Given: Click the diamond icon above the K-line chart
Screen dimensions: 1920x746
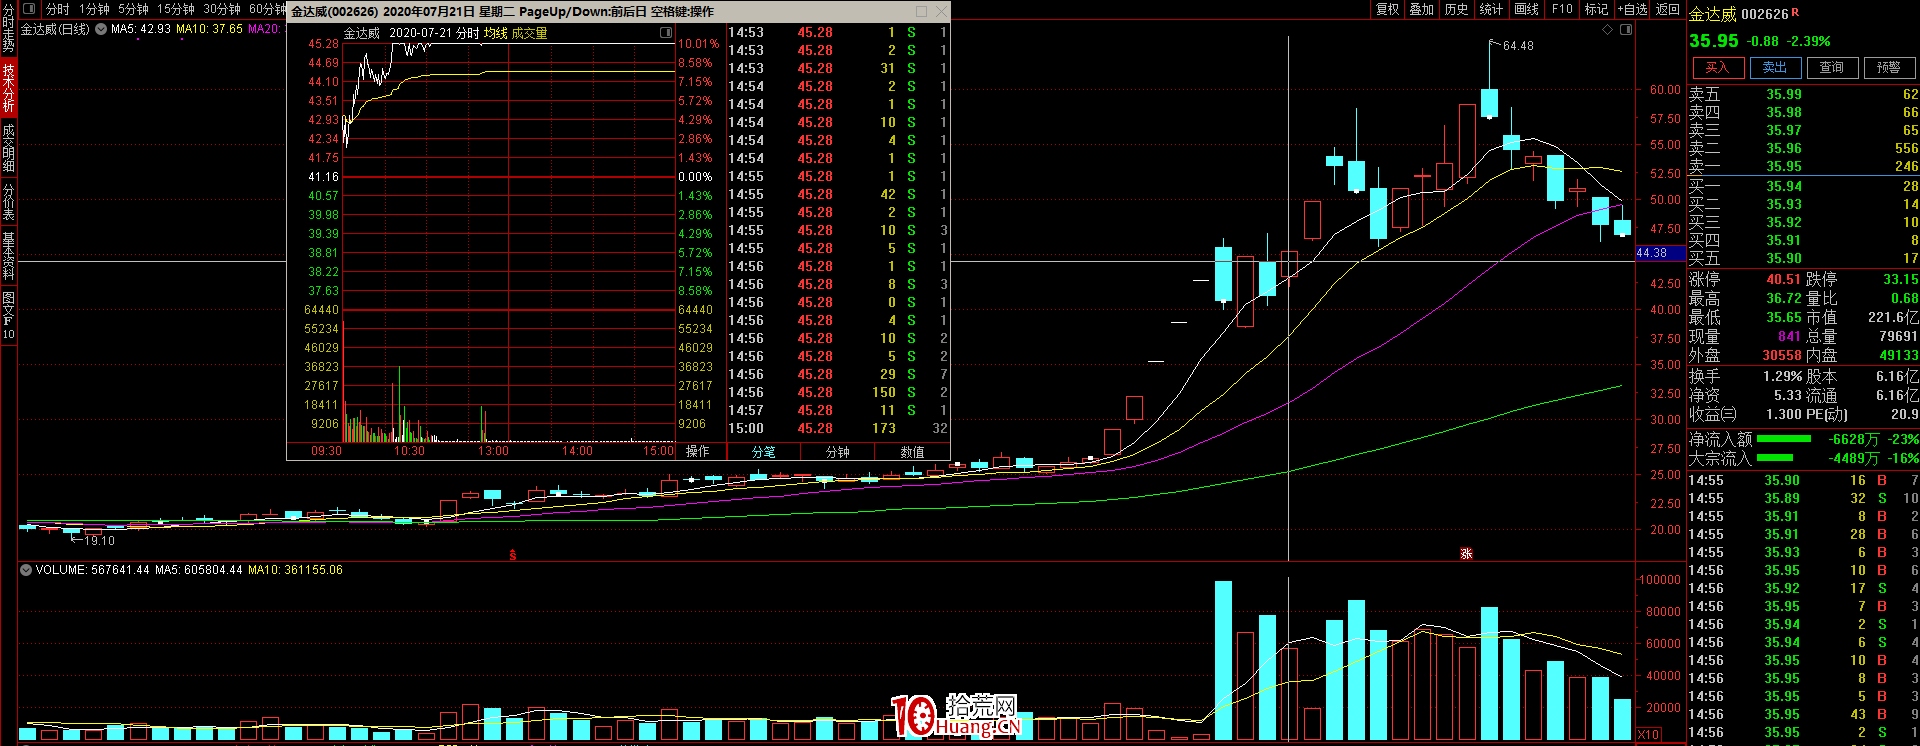Looking at the screenshot, I should point(1608,30).
